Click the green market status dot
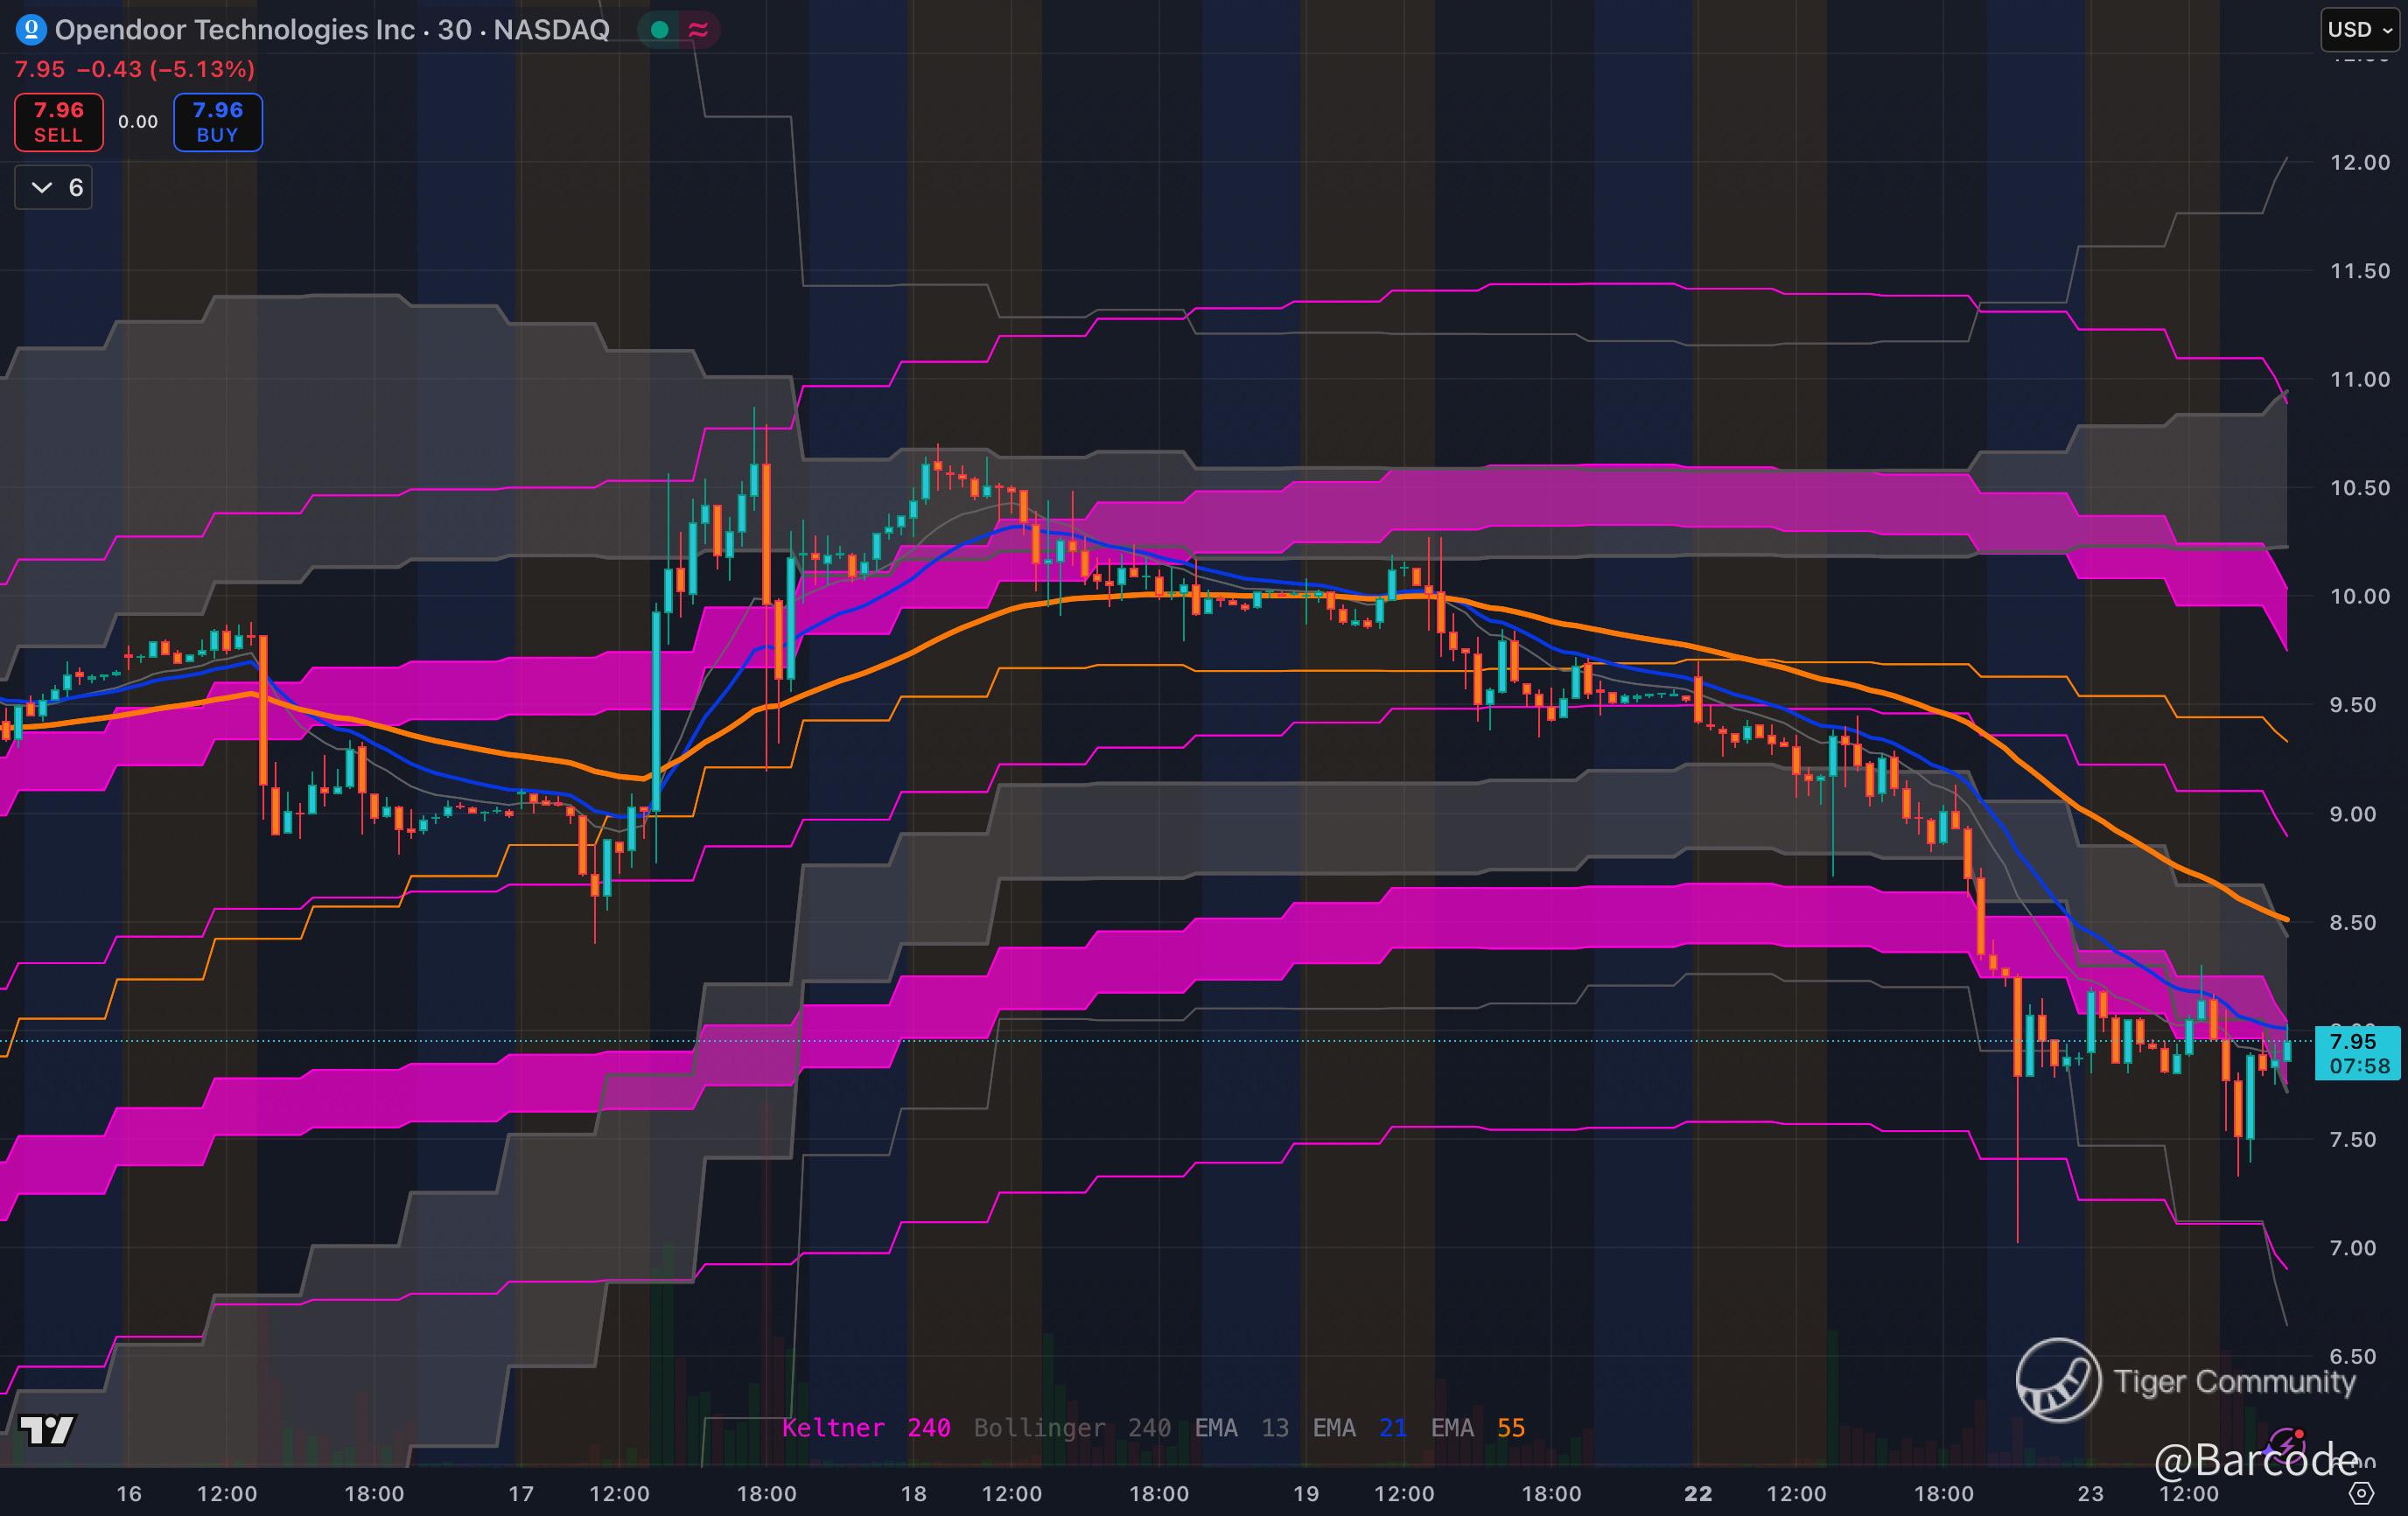 click(x=659, y=30)
